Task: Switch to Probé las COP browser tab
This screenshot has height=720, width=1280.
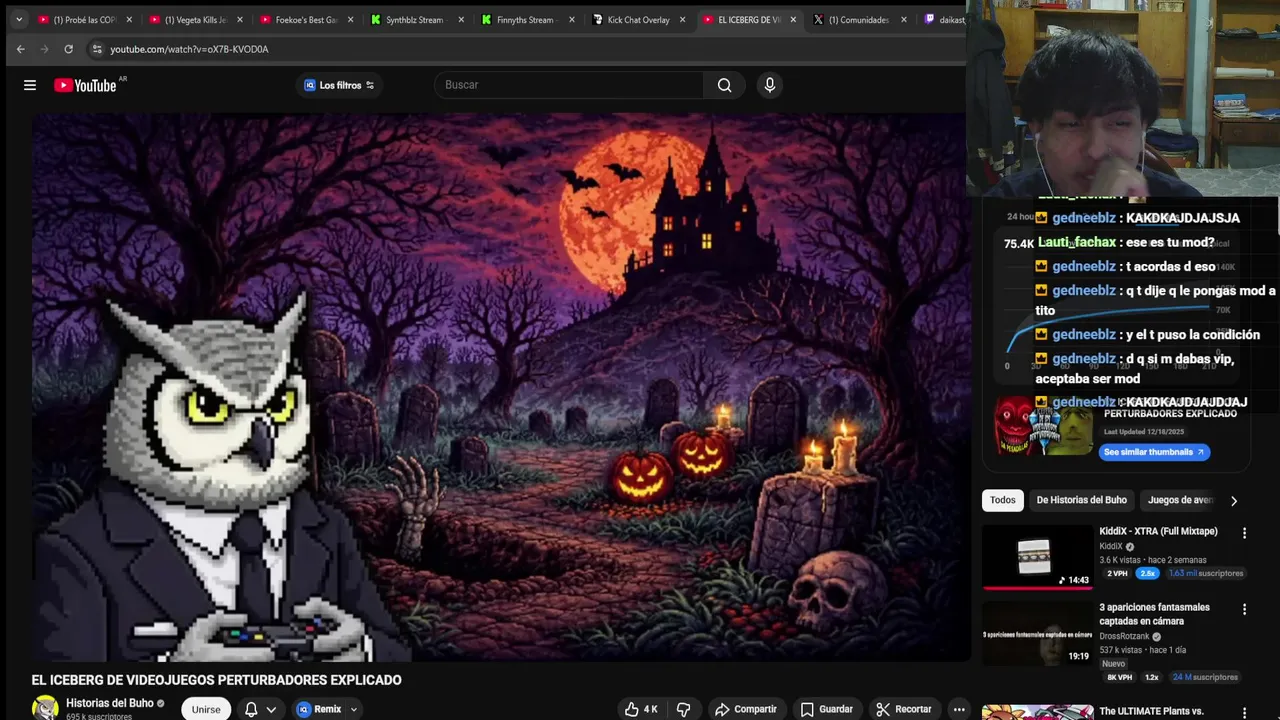Action: pos(85,19)
